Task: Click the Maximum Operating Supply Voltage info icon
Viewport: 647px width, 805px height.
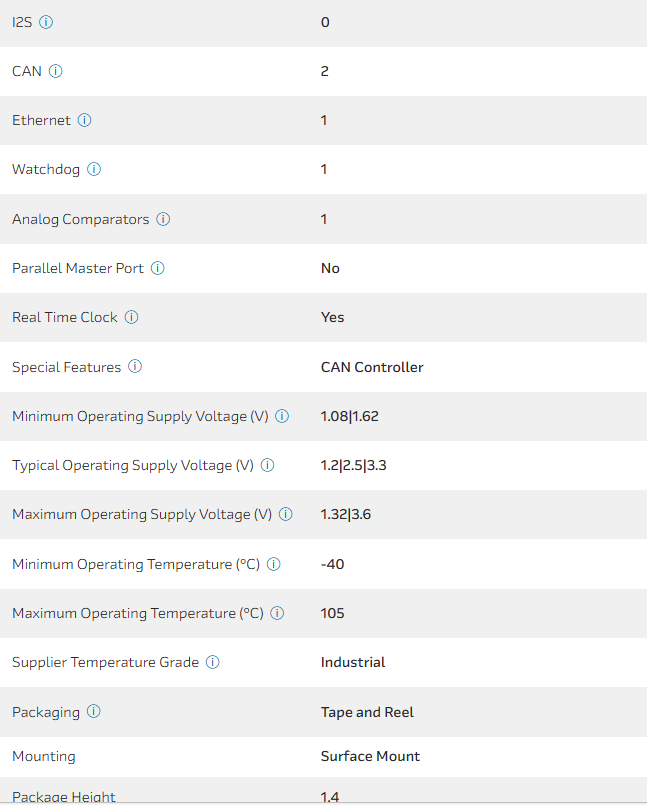Action: [286, 514]
